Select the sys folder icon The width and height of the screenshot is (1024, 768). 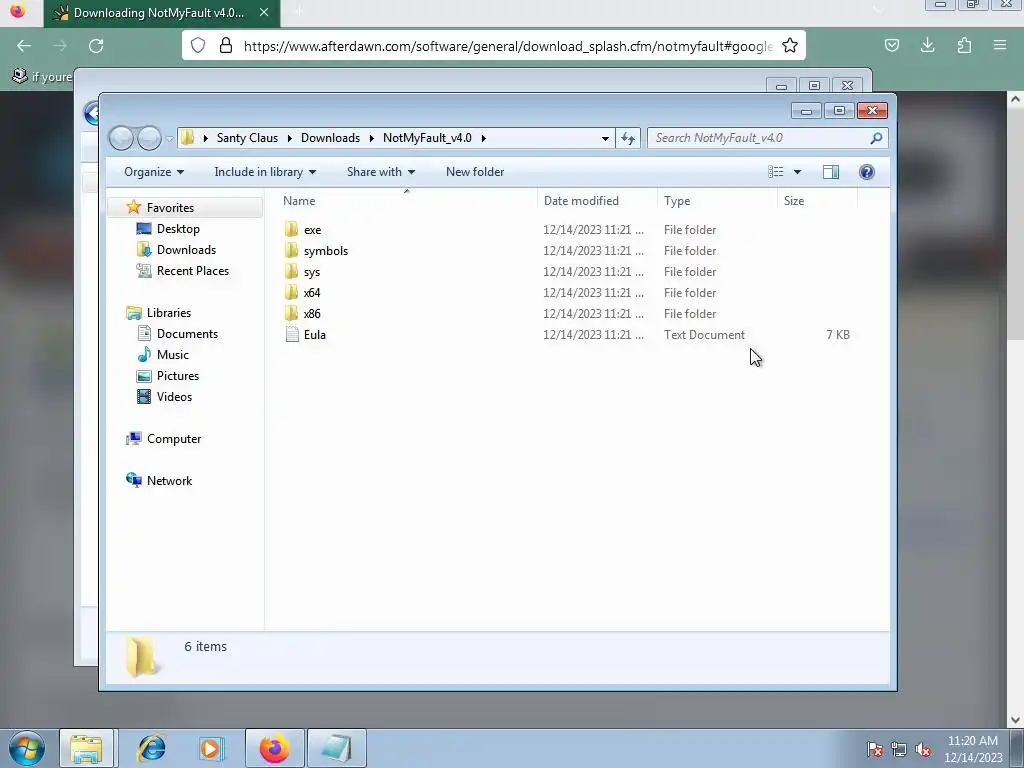click(291, 272)
